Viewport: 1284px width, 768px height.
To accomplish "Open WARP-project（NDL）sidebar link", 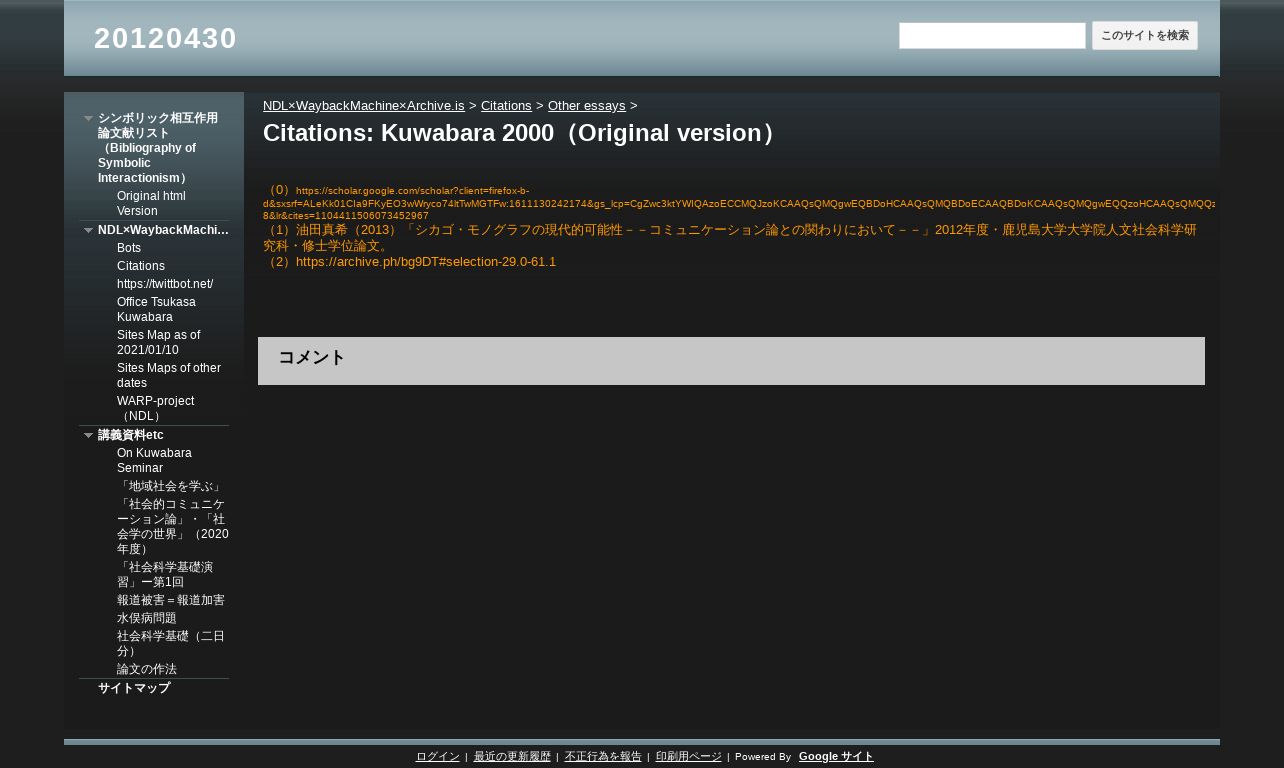I will [156, 408].
